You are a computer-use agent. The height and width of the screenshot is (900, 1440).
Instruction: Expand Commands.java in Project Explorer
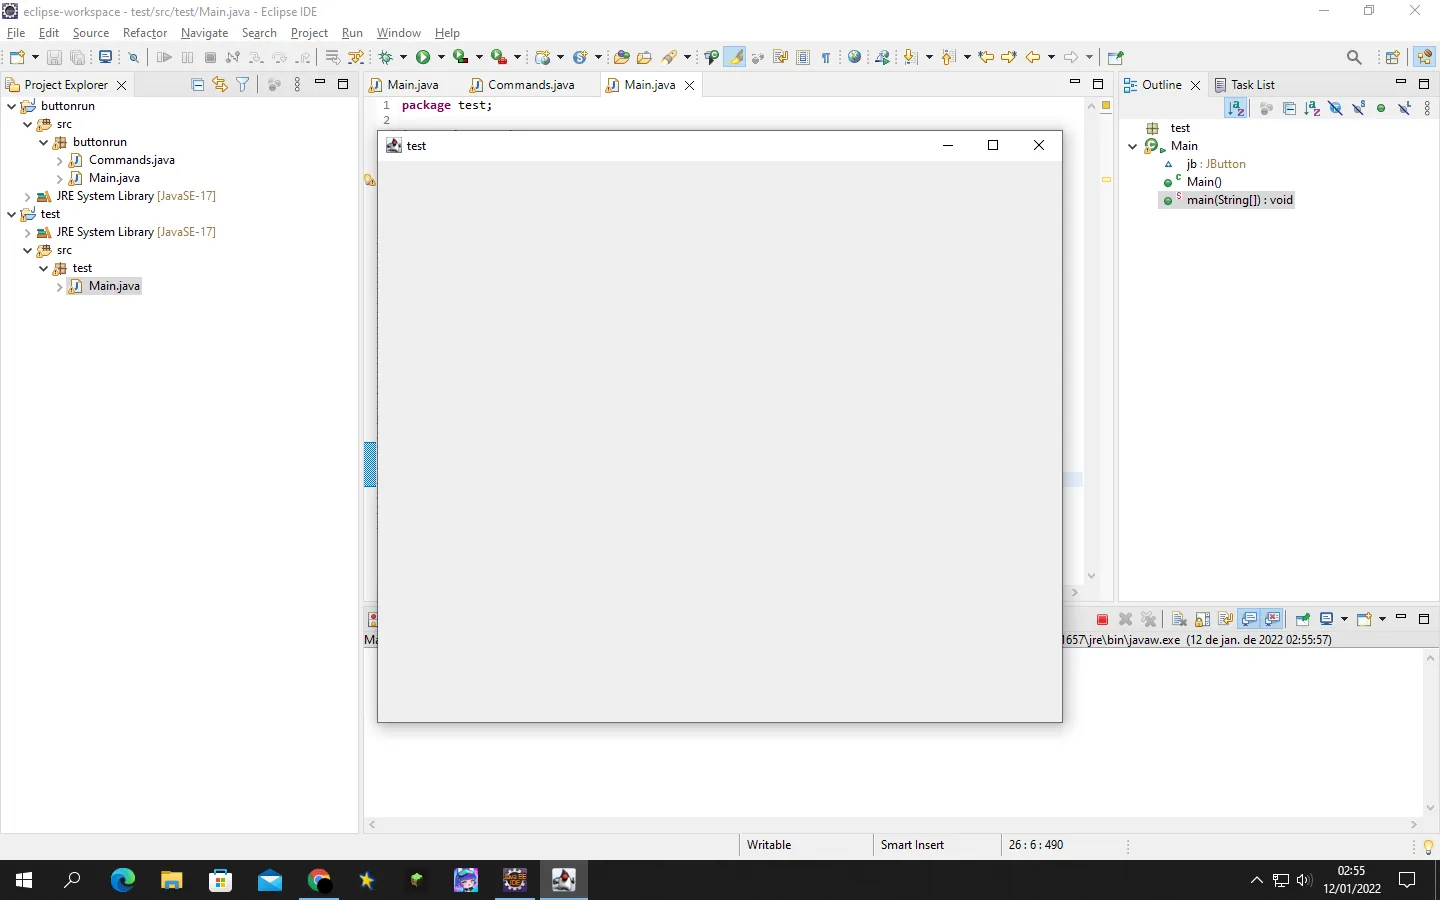(x=59, y=160)
